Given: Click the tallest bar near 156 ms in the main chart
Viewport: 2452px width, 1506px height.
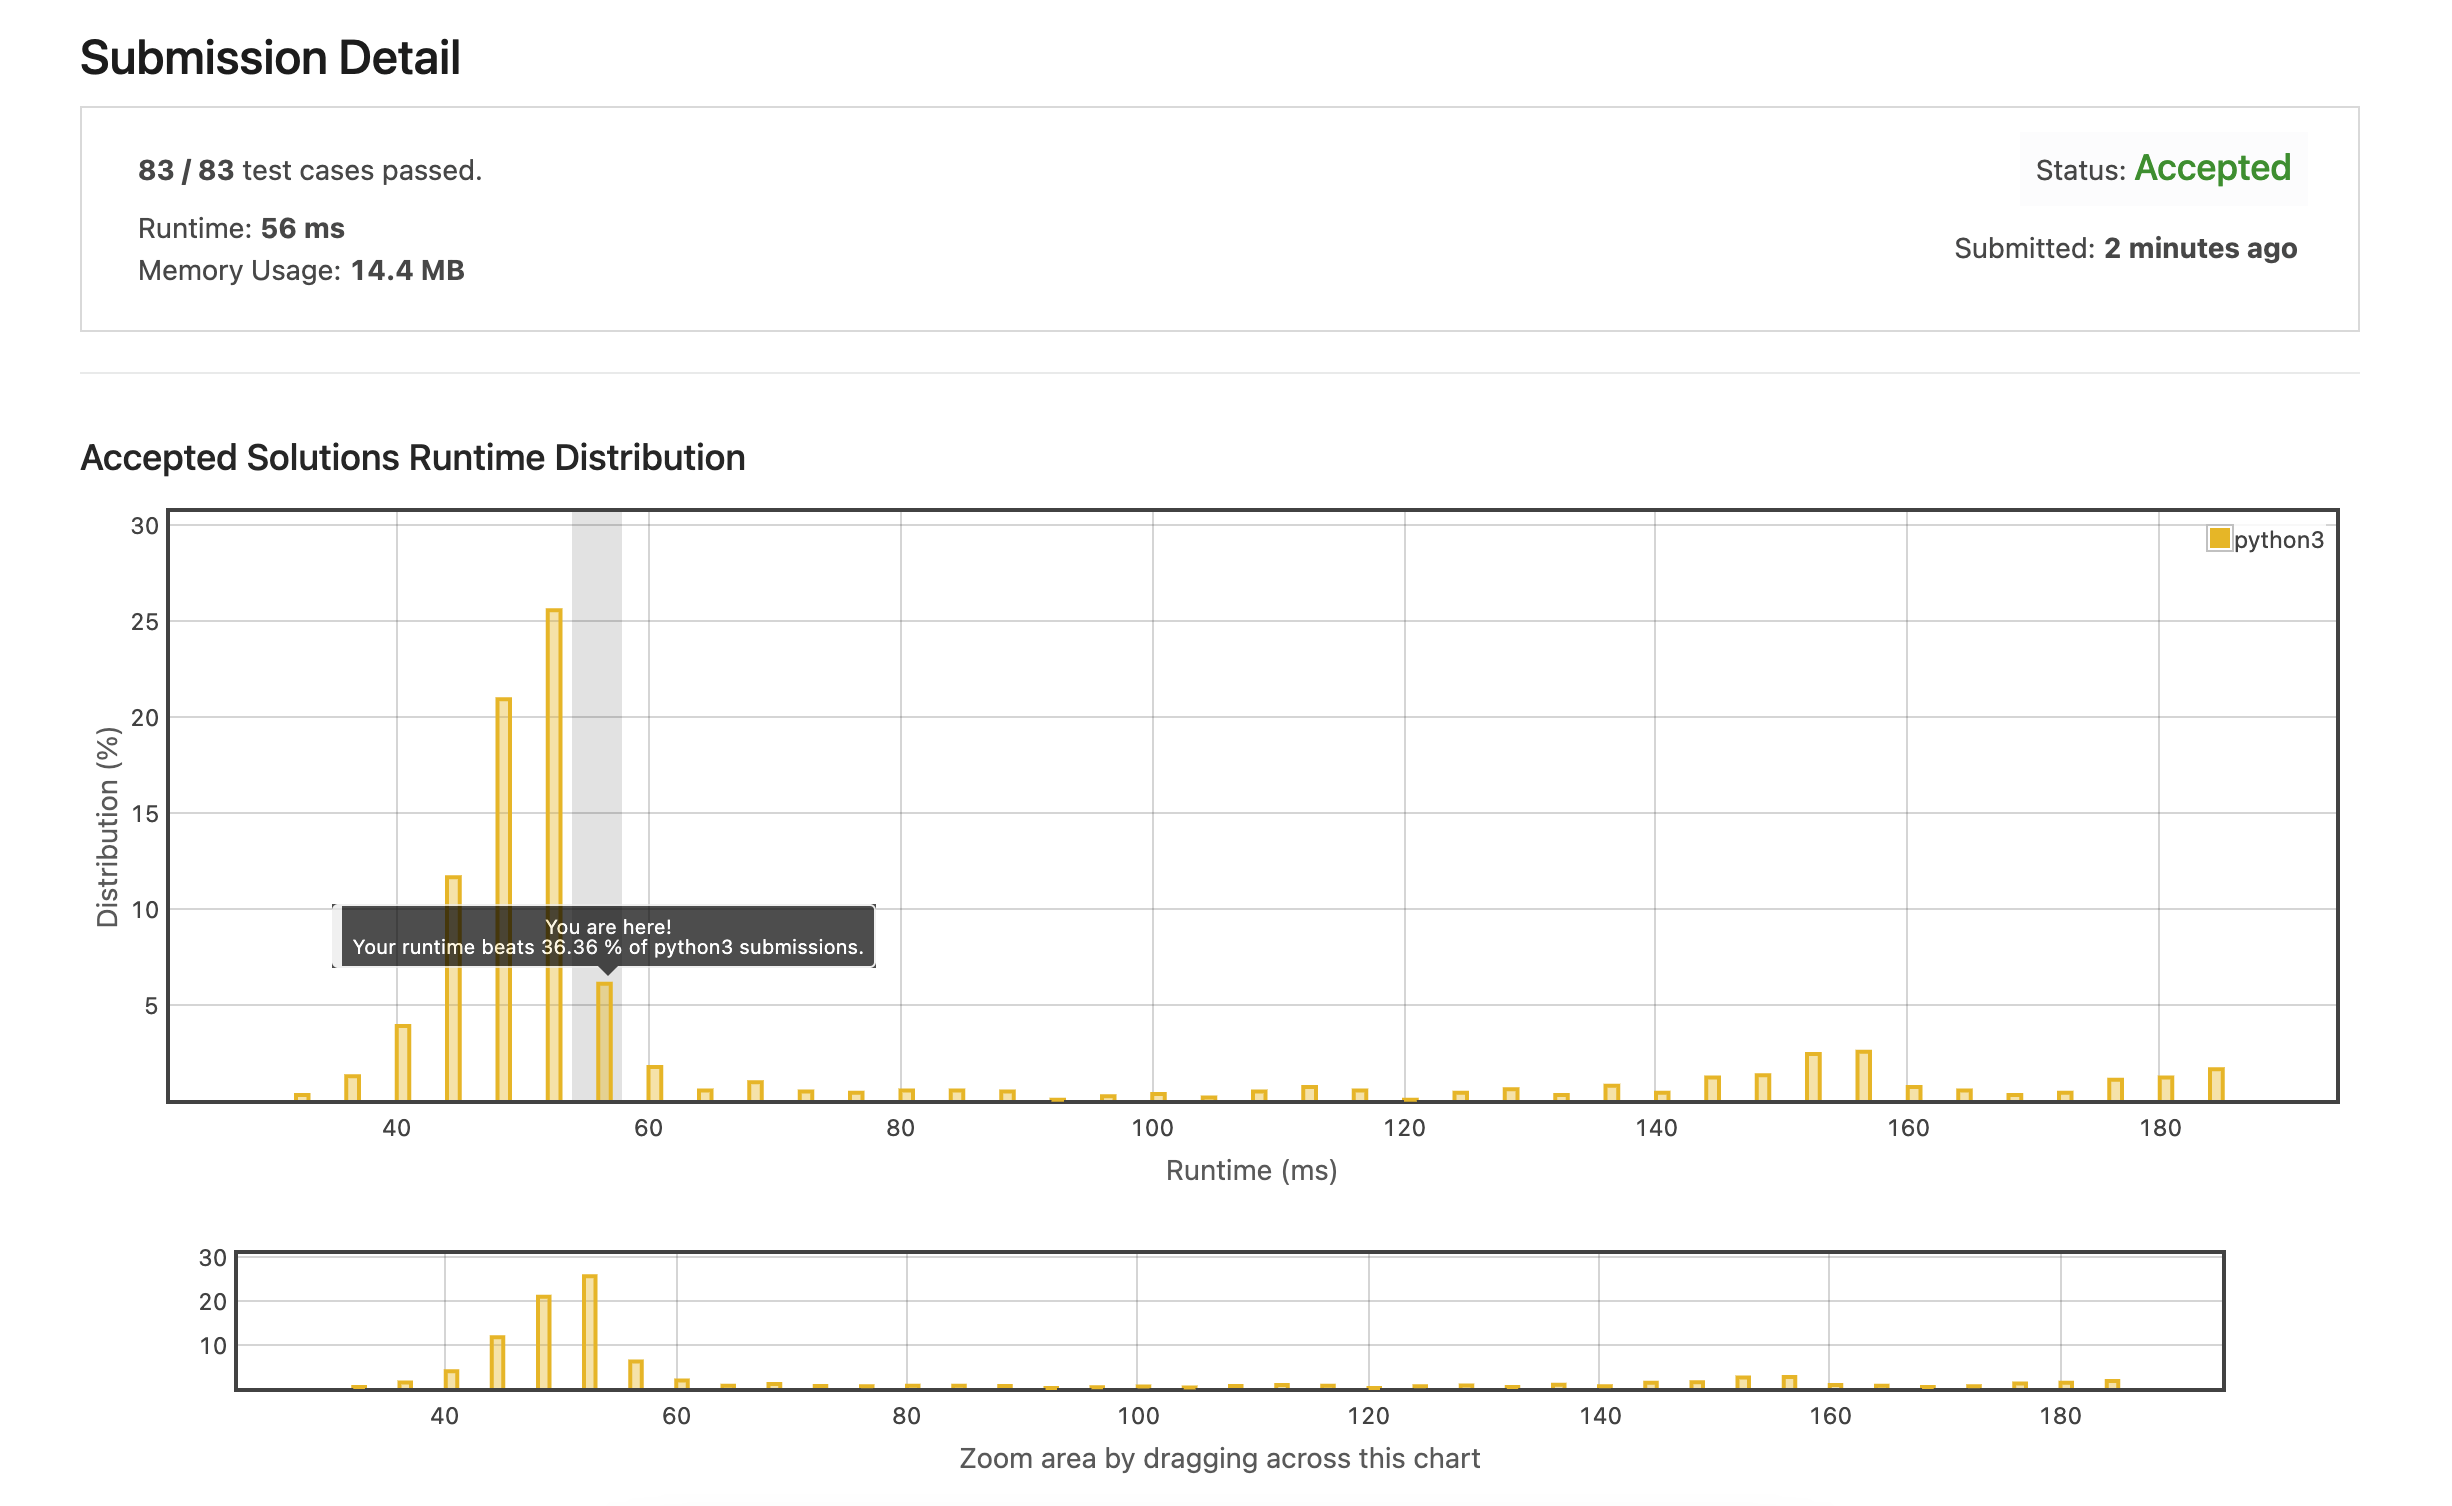Looking at the screenshot, I should [x=1863, y=1075].
